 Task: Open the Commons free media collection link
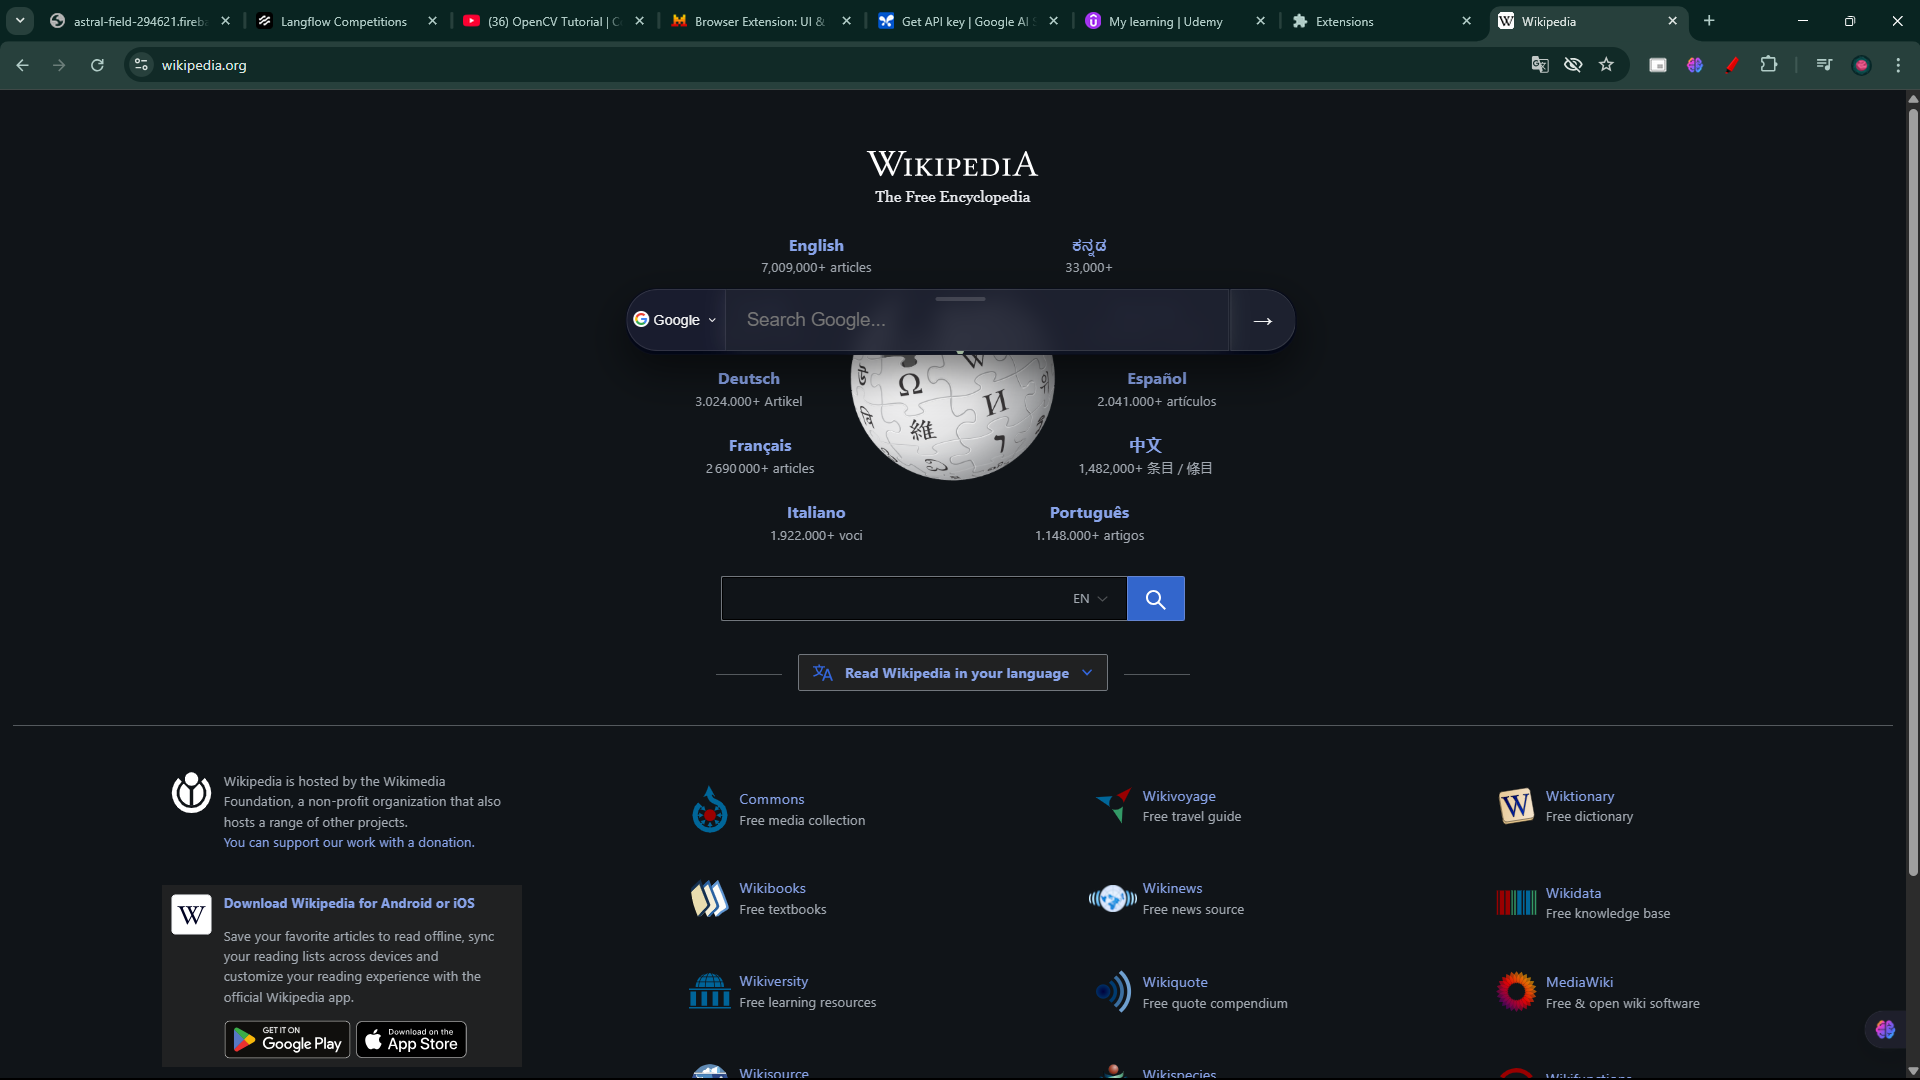[x=771, y=800]
